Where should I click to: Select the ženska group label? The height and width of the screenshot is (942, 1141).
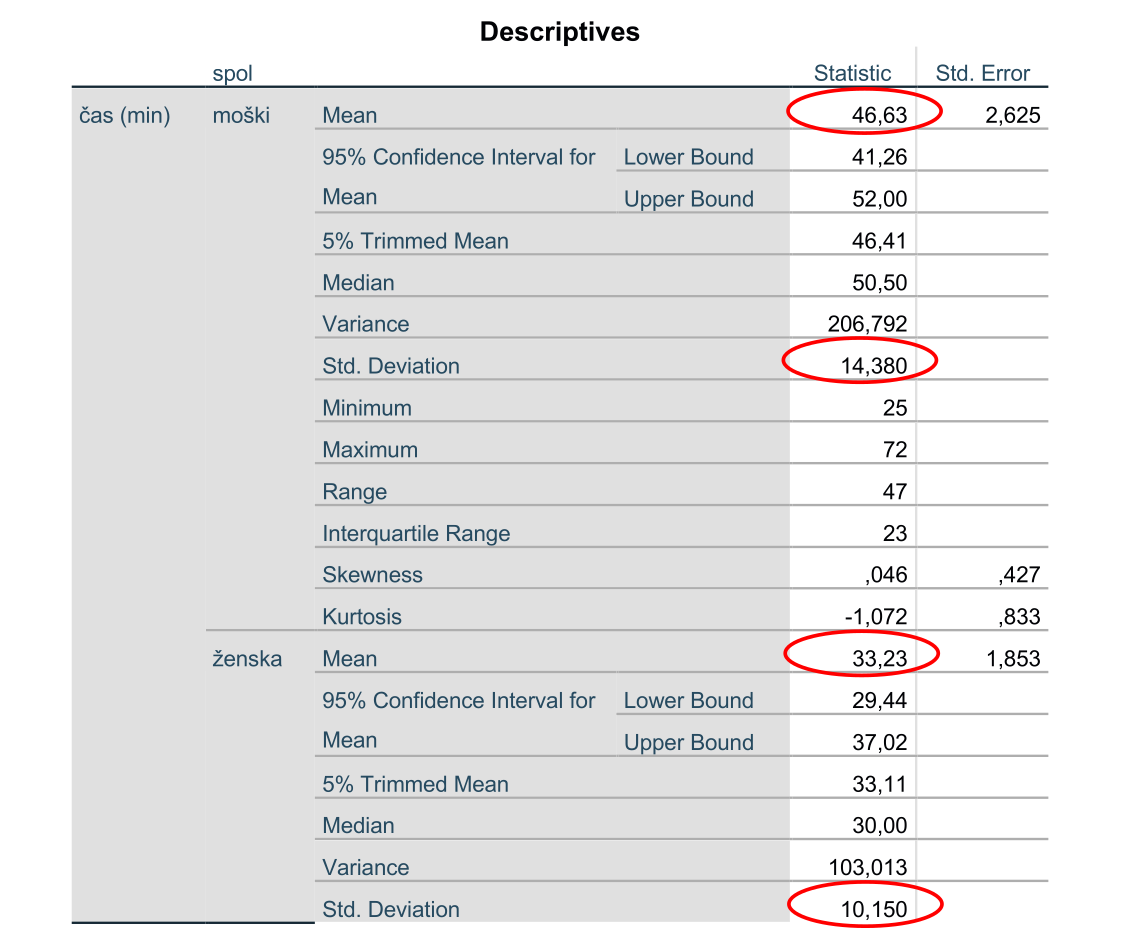(247, 658)
